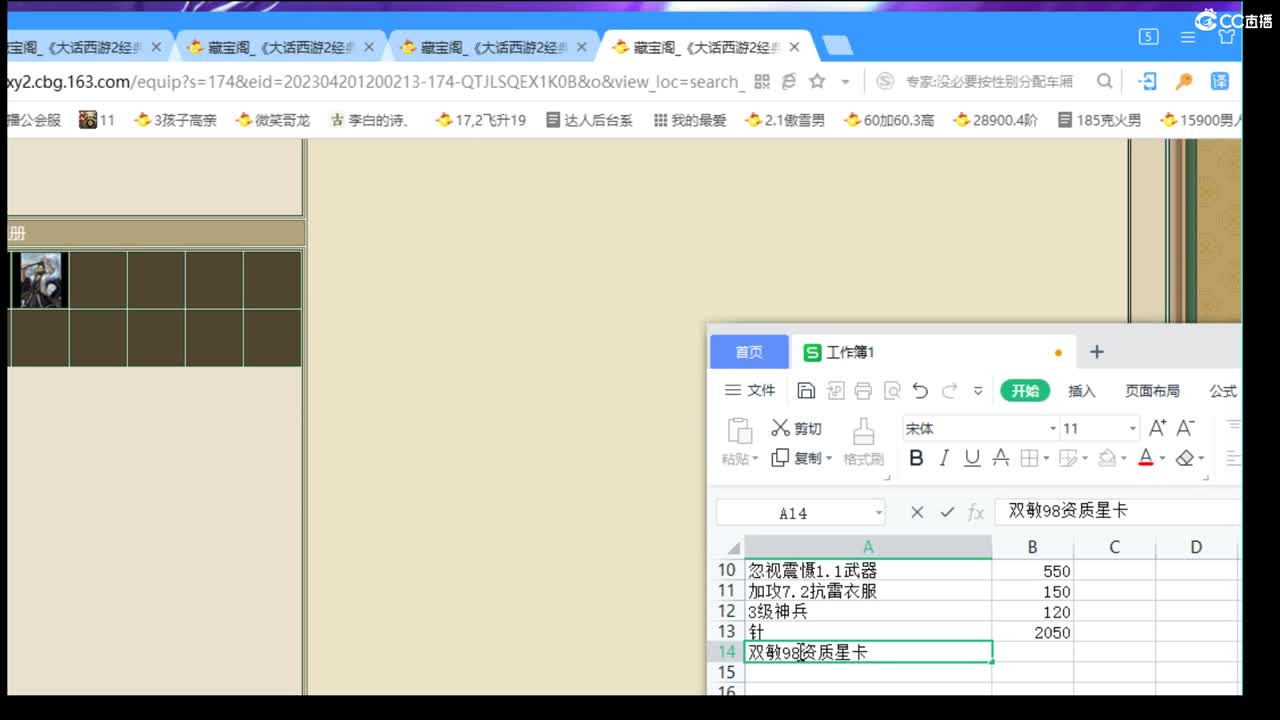Expand the quick access toolbar customize arrow
This screenshot has height=720, width=1280.
pyautogui.click(x=978, y=391)
